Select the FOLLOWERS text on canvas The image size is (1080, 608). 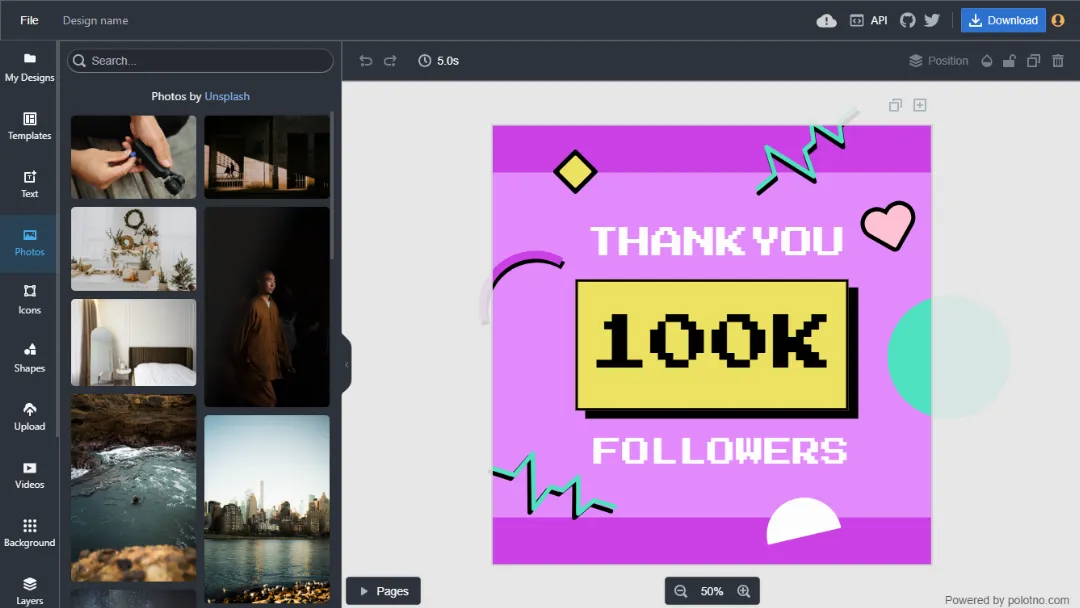click(720, 451)
